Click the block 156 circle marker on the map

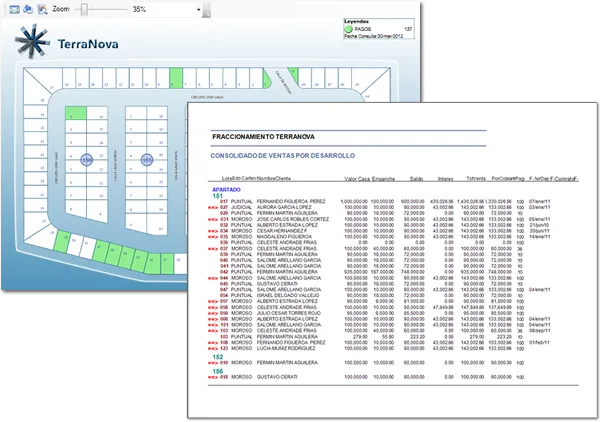[87, 160]
